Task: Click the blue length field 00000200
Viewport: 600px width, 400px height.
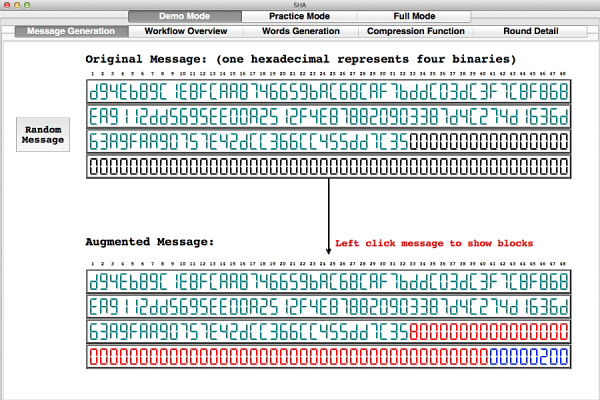Action: (x=529, y=354)
